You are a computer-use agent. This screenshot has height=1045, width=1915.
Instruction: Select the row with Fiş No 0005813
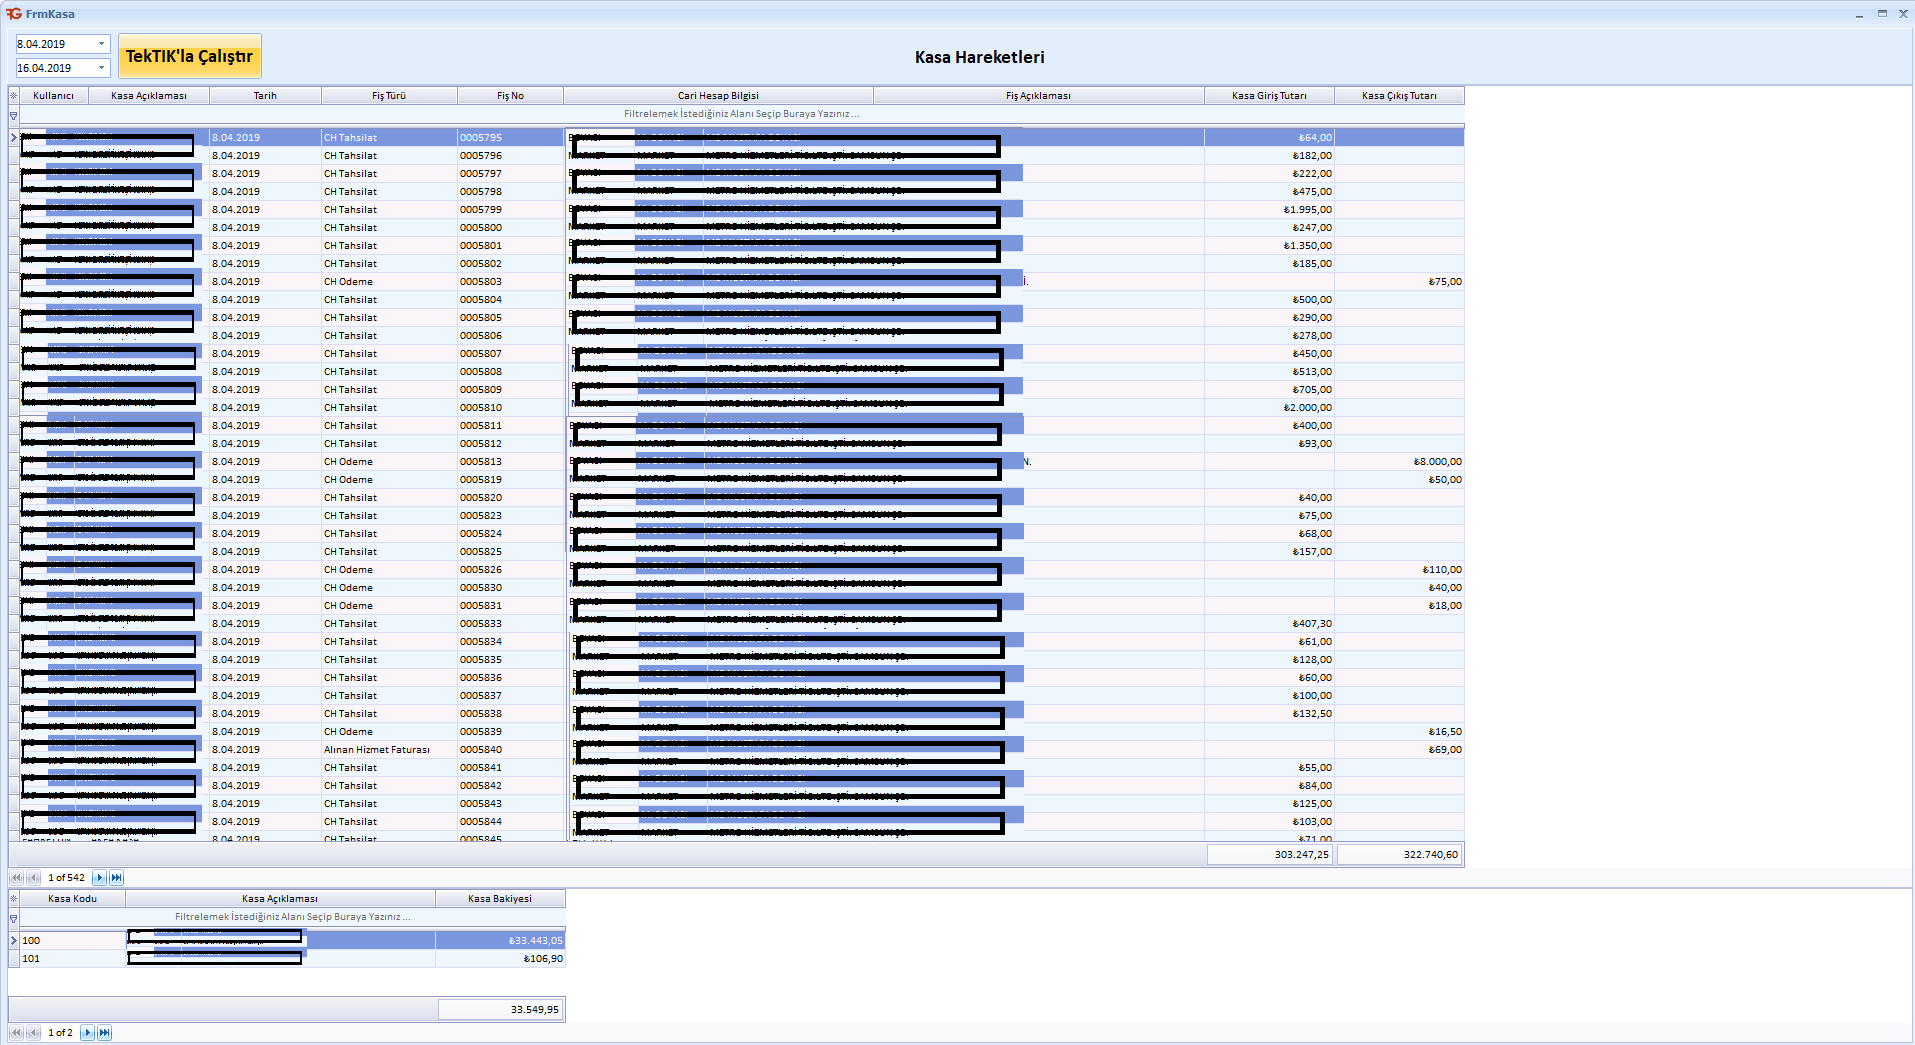click(x=481, y=462)
